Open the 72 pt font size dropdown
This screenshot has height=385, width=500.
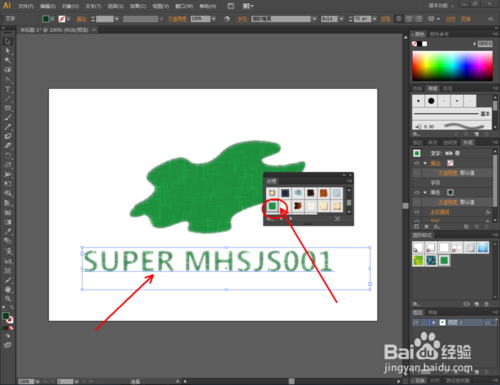pos(375,19)
